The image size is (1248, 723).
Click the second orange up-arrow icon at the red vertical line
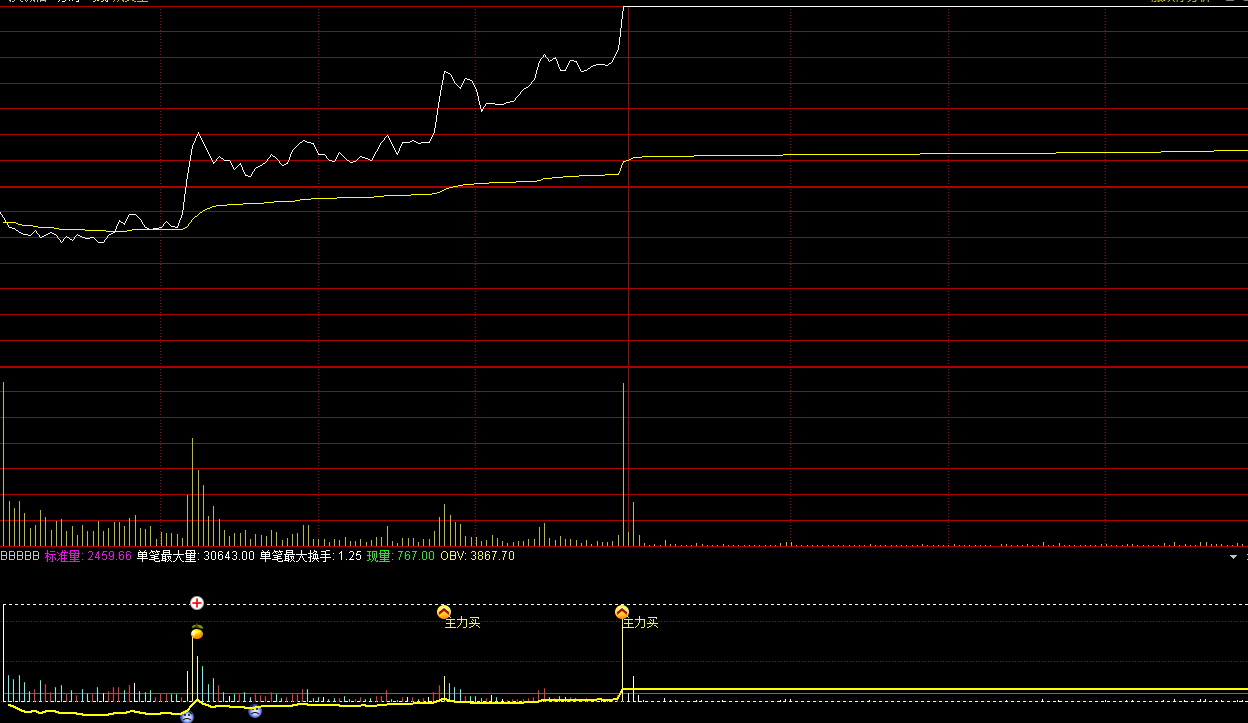[622, 611]
